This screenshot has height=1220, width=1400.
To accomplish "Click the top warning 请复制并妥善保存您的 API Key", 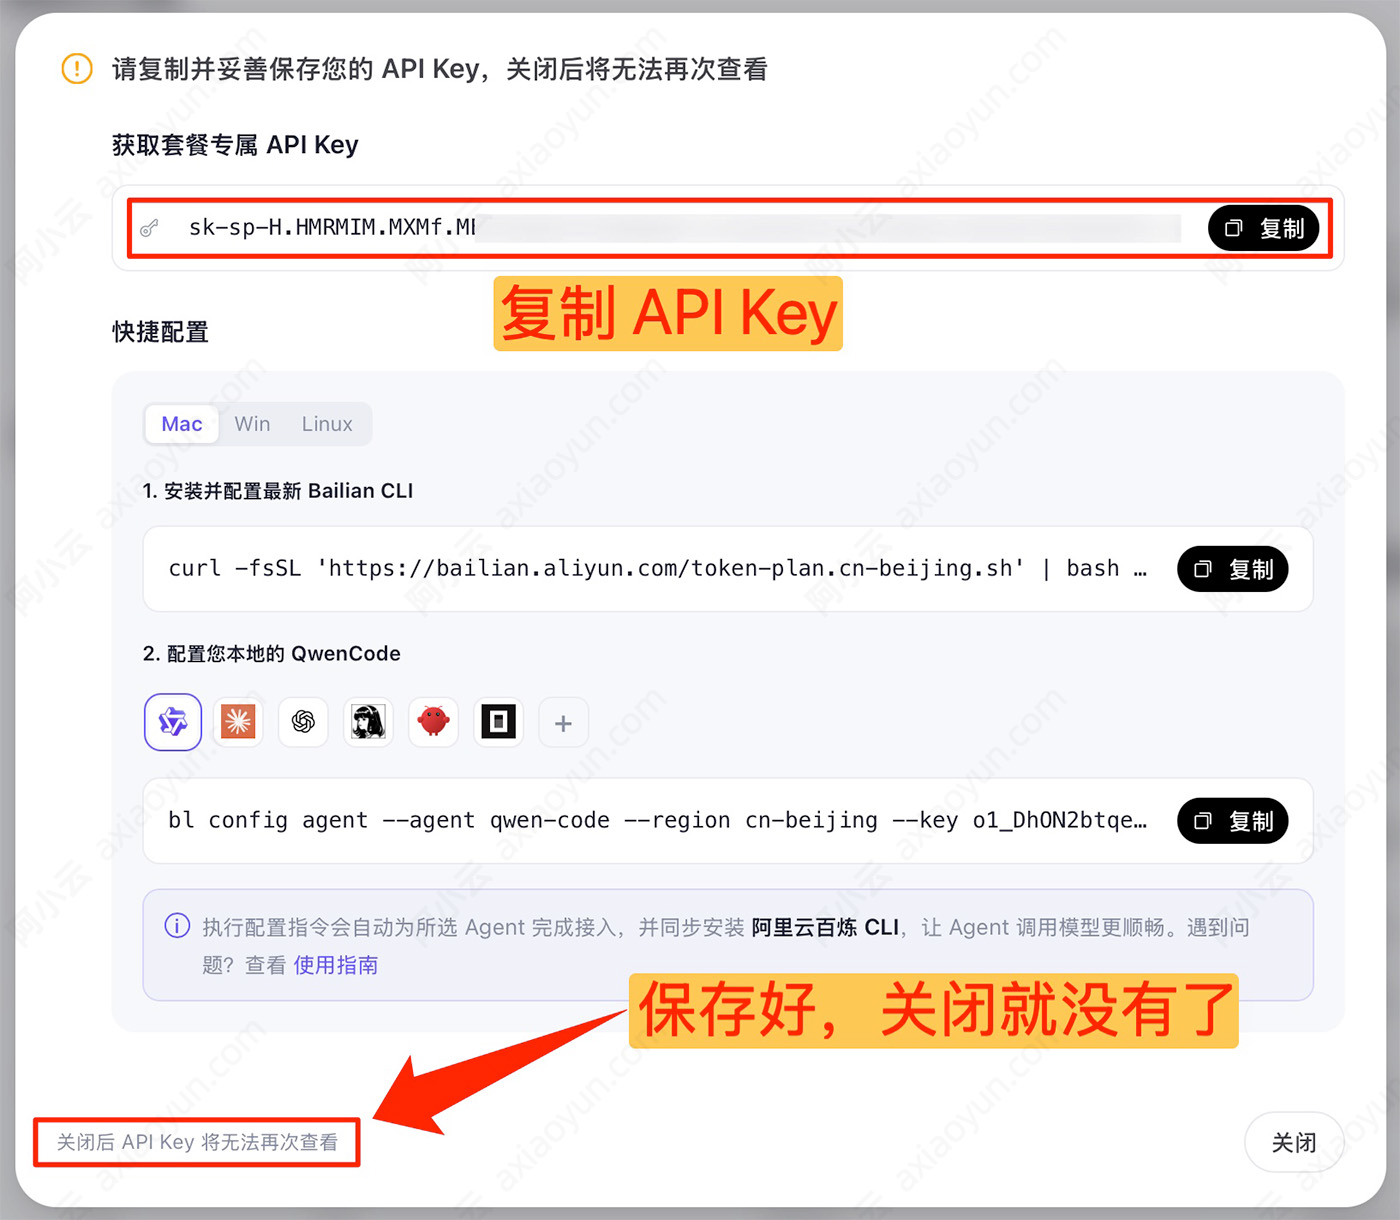I will point(440,69).
